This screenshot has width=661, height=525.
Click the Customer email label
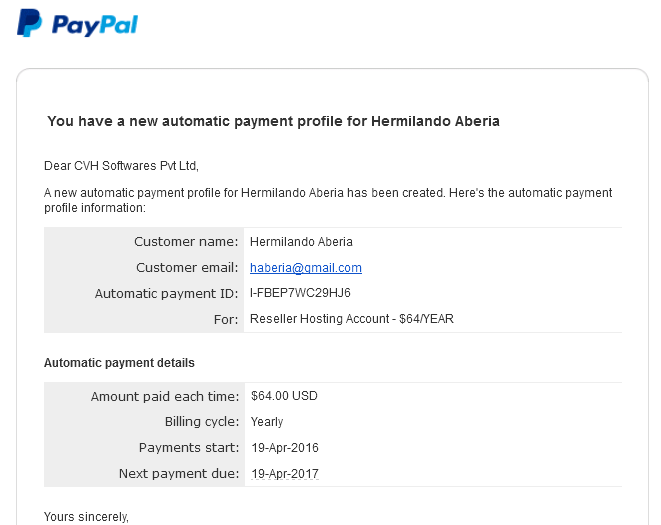[187, 267]
